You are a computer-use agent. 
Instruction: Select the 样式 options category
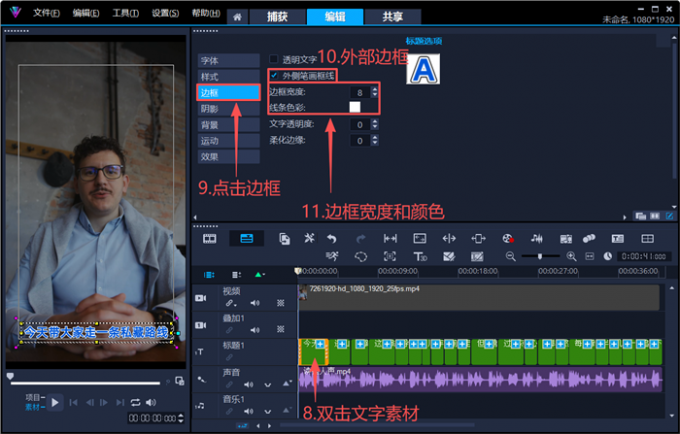pos(229,77)
